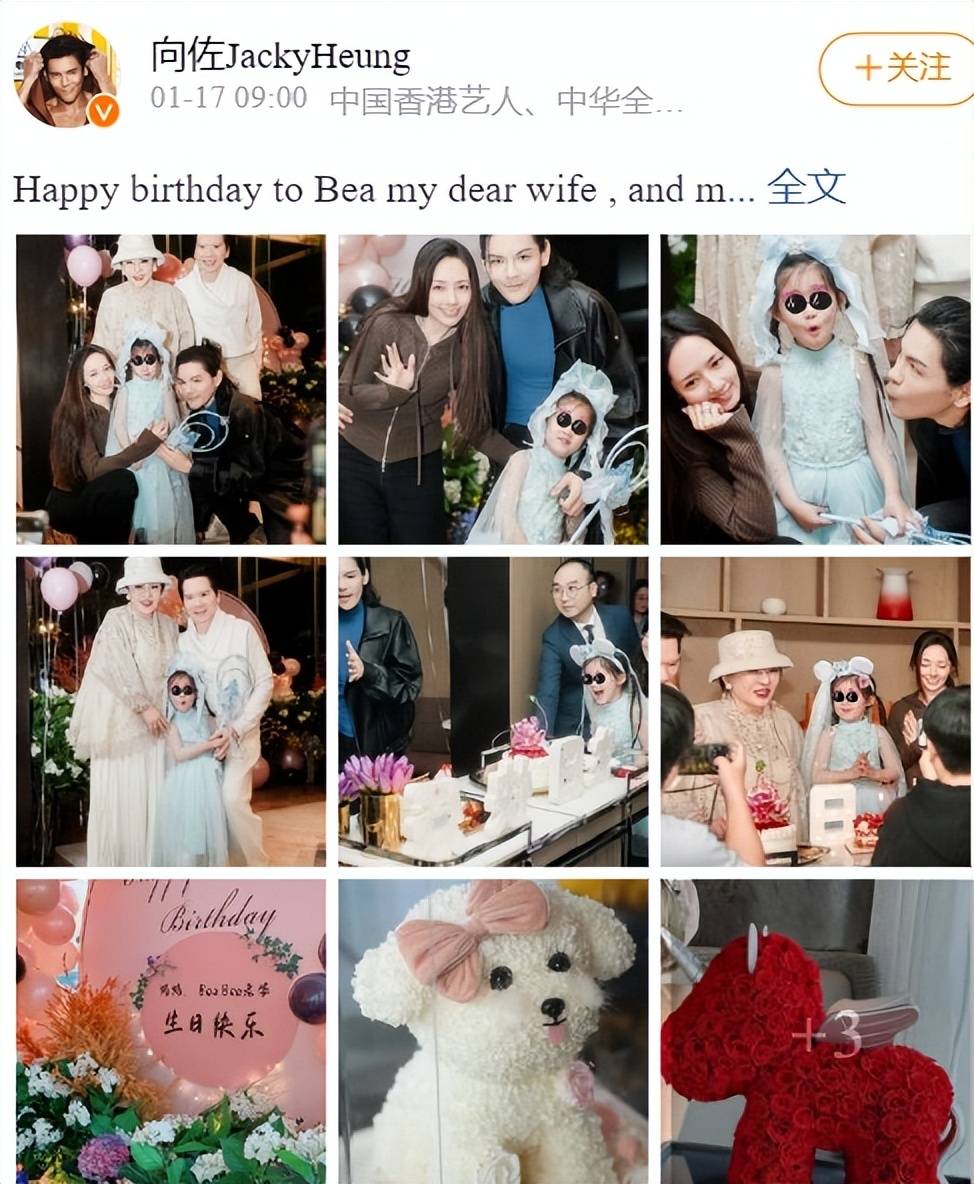974x1184 pixels.
Task: Follow the account with +关注 button
Action: coord(897,68)
